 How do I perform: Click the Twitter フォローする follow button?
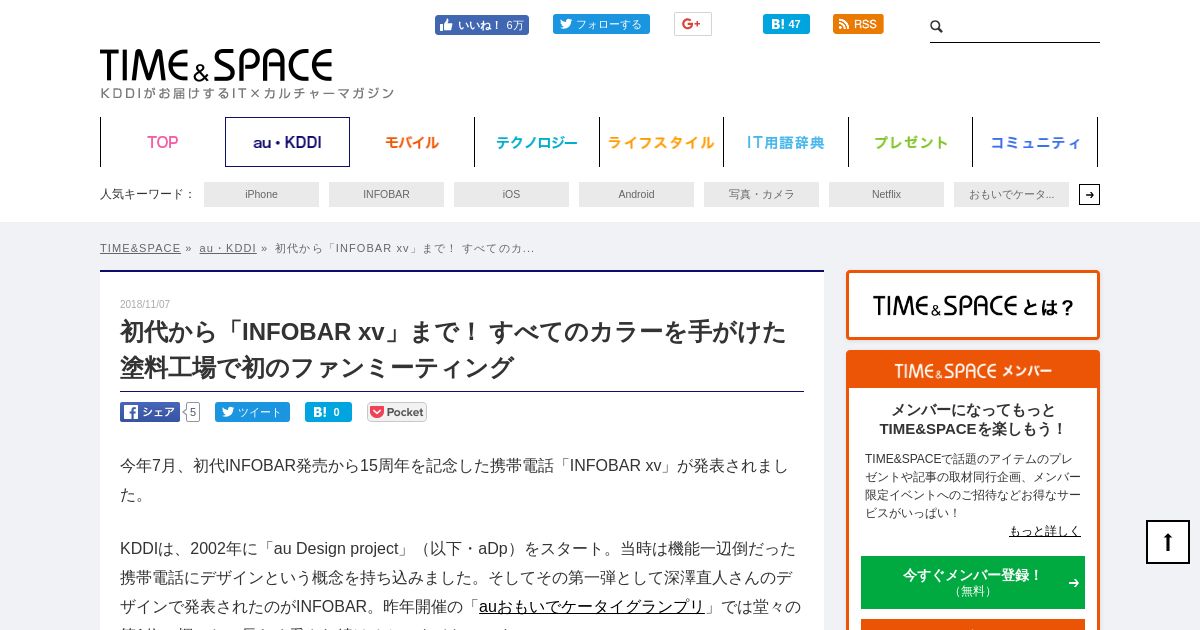601,24
